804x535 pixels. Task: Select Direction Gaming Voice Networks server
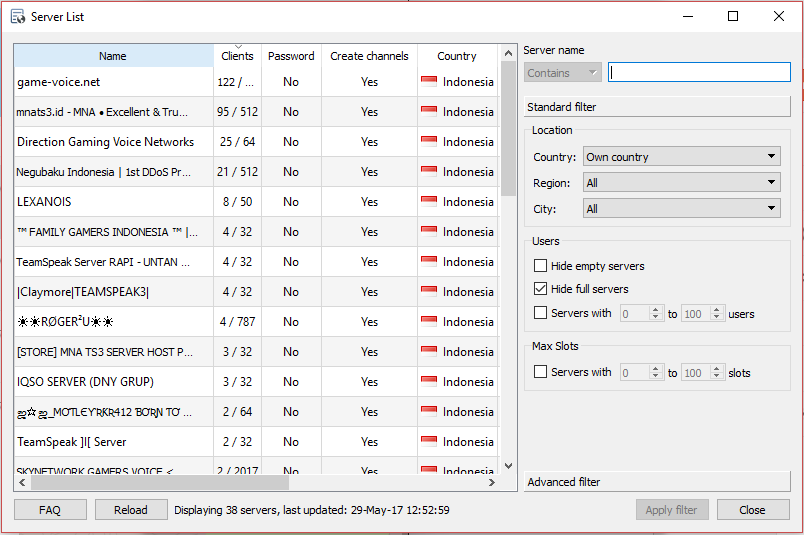256,142
